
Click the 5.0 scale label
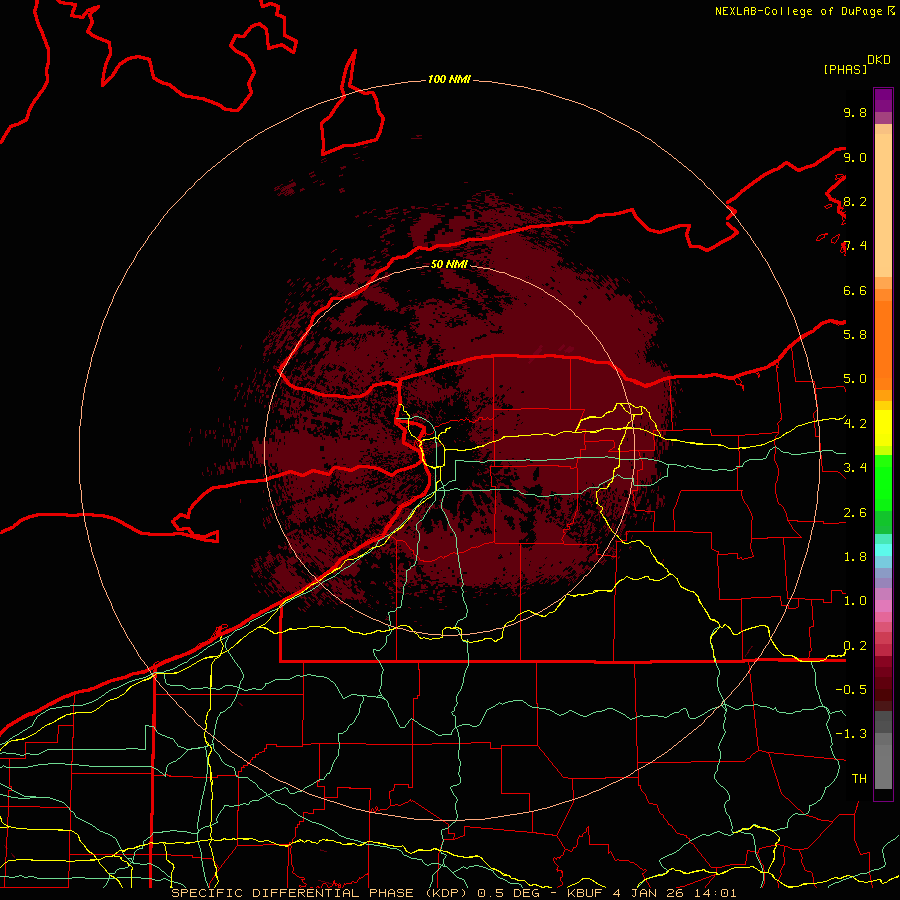point(855,379)
